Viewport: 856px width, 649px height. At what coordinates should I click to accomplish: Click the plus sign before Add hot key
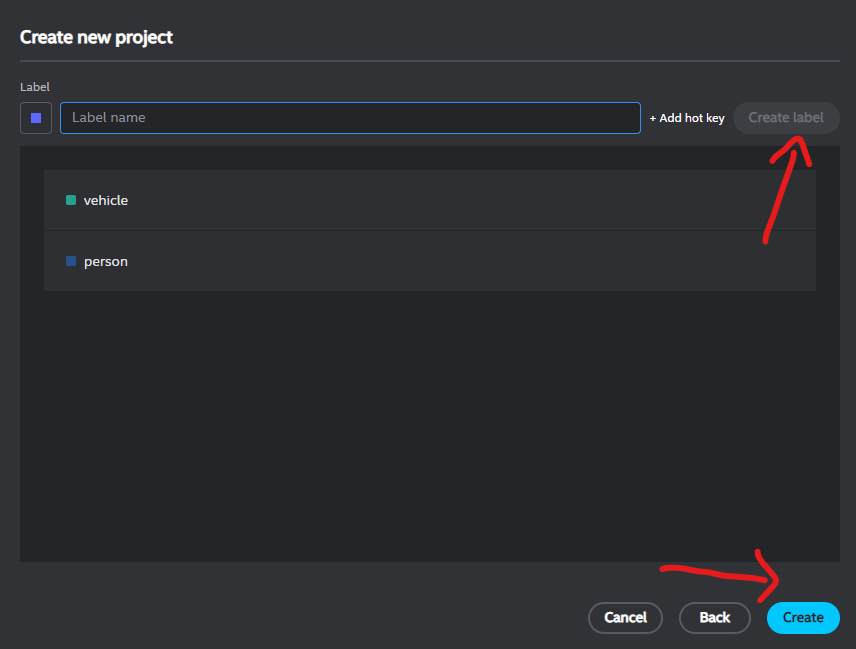(653, 118)
